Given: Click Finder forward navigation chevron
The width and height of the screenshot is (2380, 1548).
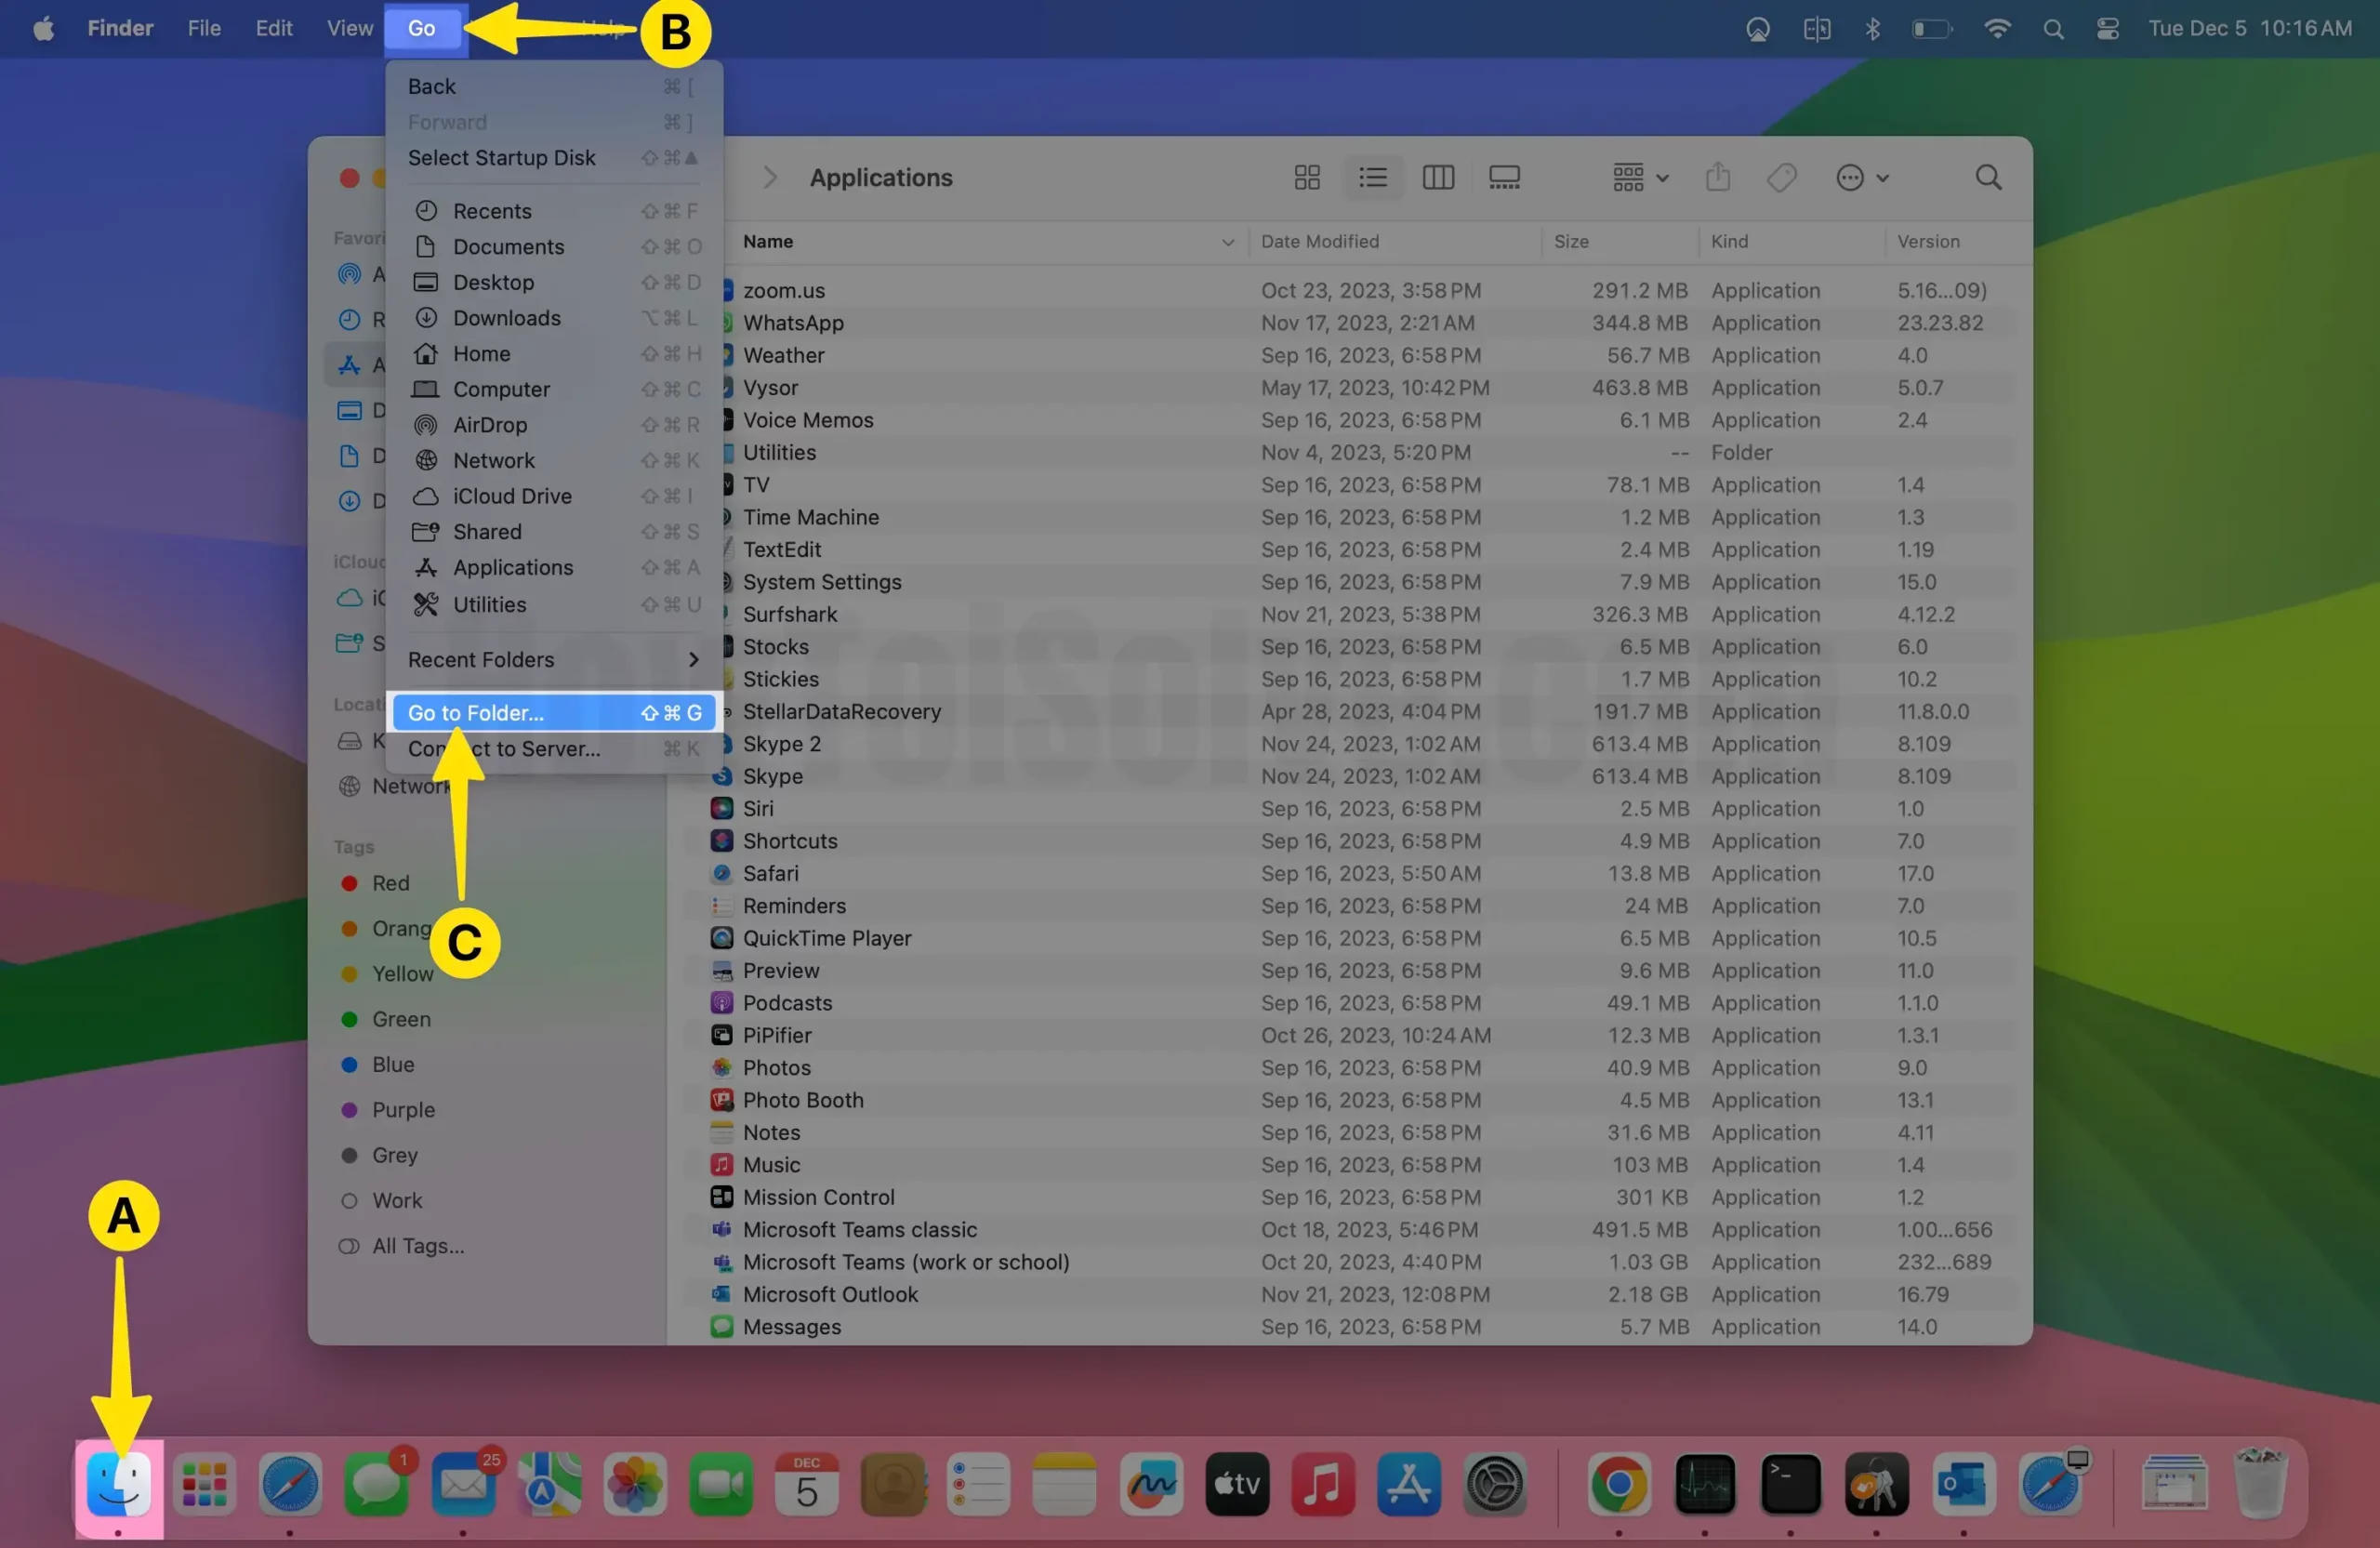Looking at the screenshot, I should (769, 178).
